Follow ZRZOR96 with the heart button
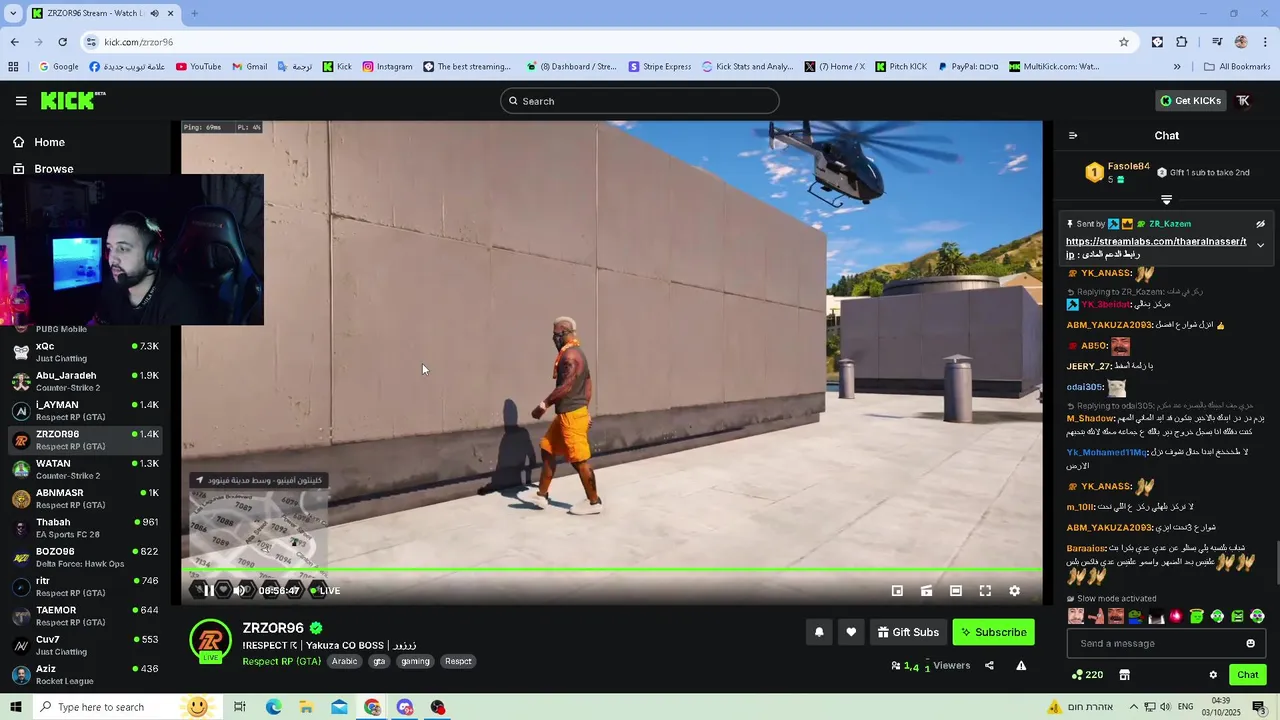 851,632
